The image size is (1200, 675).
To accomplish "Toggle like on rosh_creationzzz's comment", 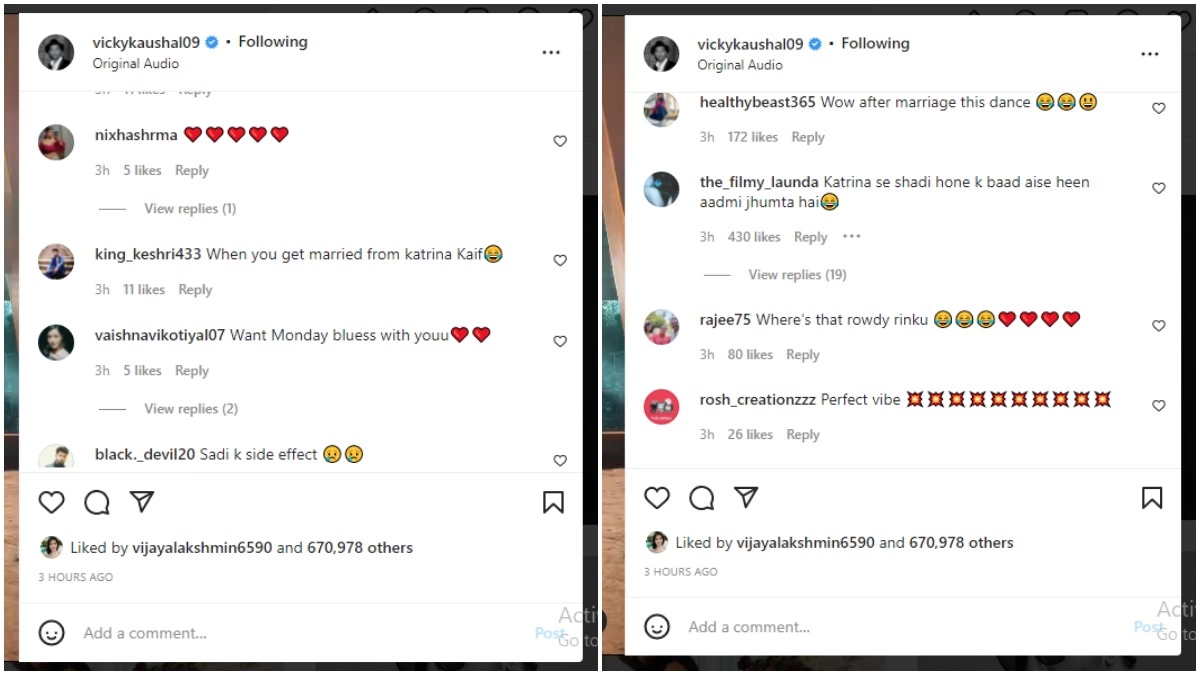I will (x=1159, y=406).
